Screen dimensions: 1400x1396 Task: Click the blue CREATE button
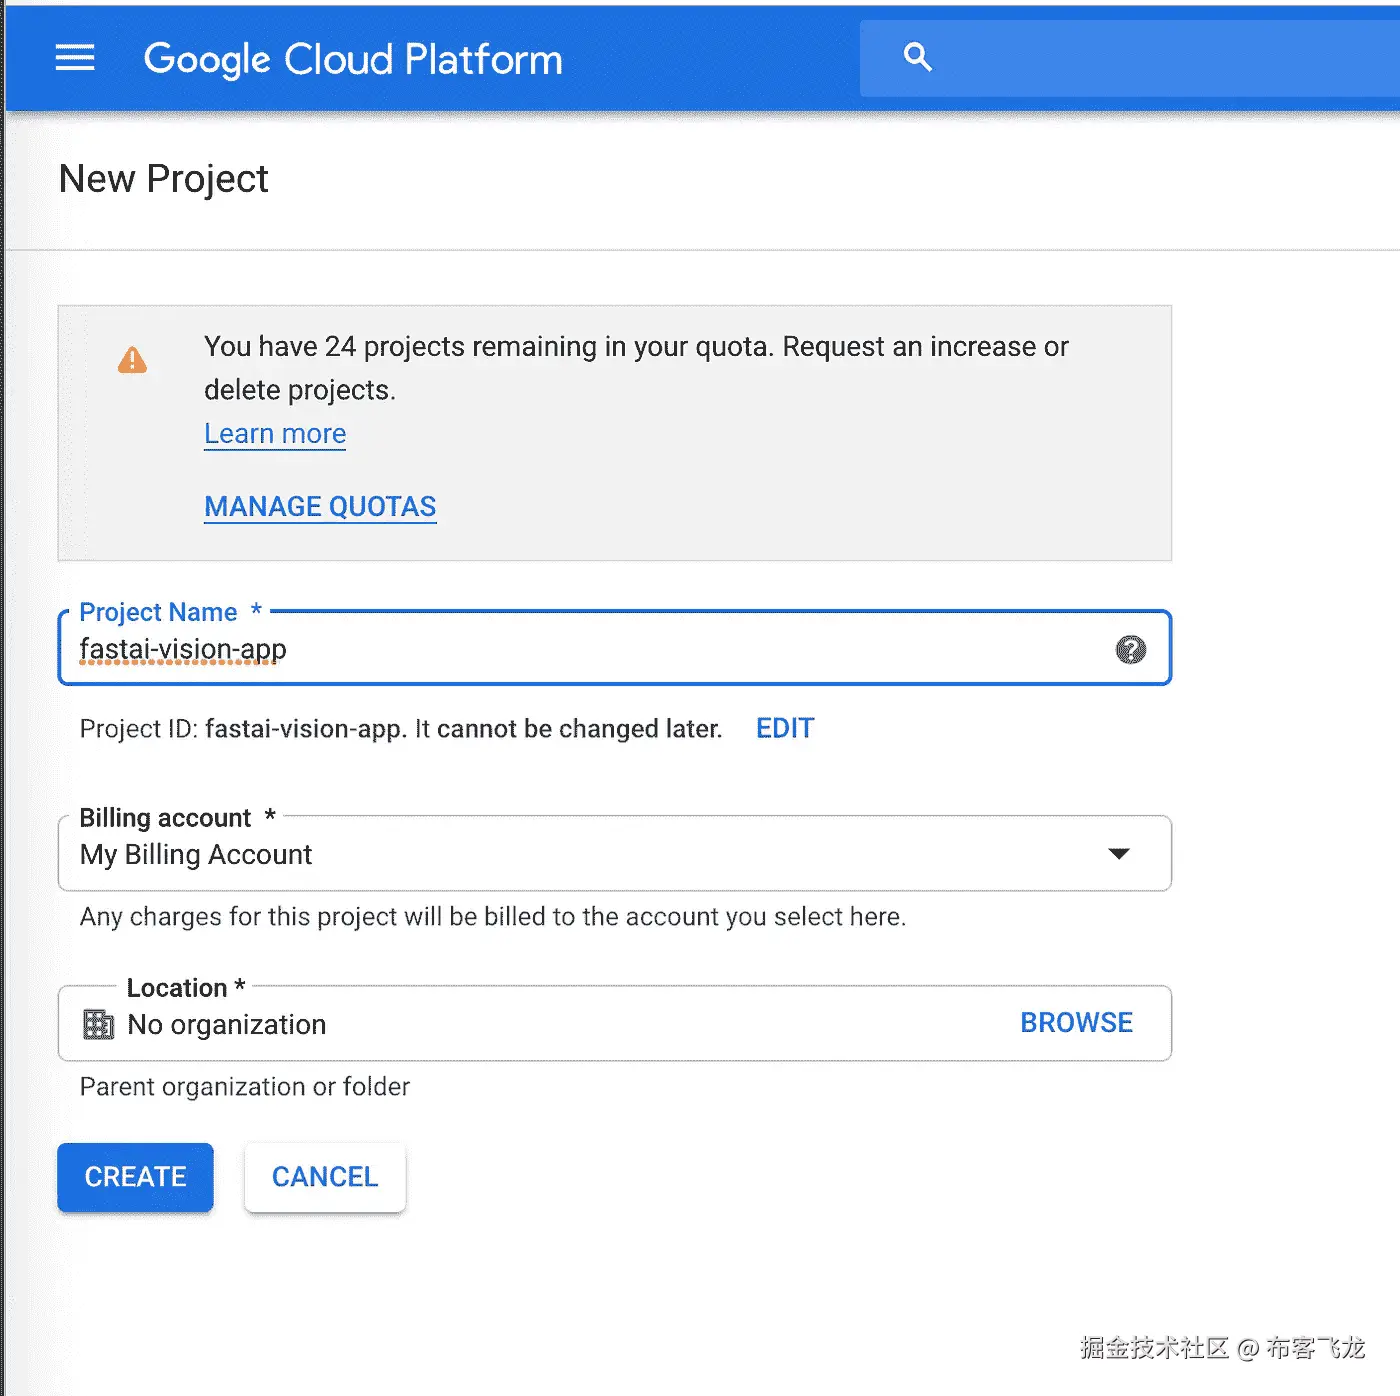click(x=135, y=1177)
